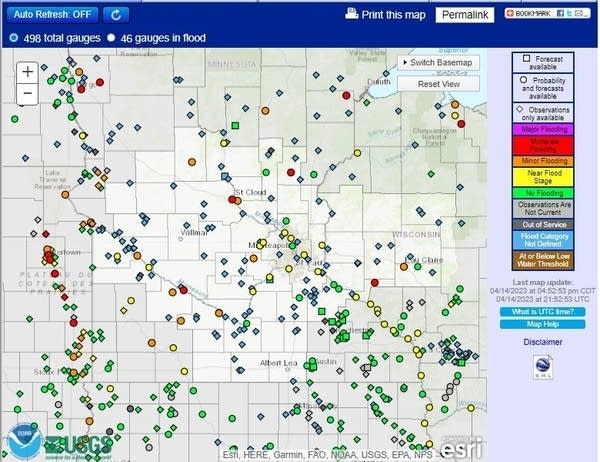Zoom in with the plus button
This screenshot has width=600, height=462.
(28, 72)
